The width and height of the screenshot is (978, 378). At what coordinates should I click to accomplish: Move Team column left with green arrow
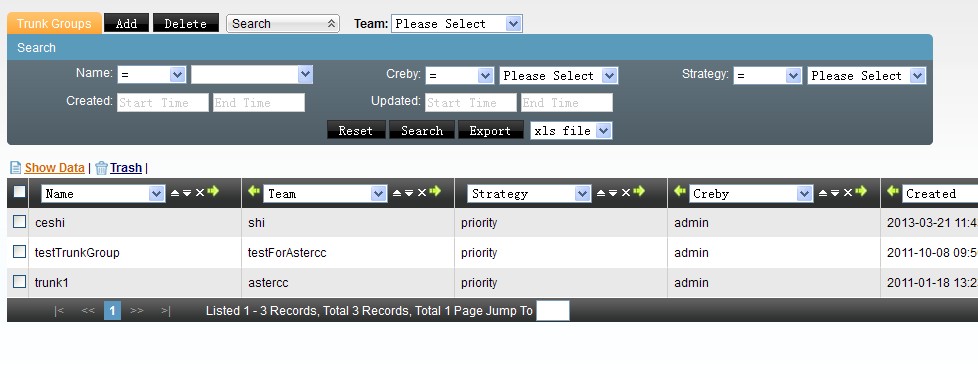click(x=254, y=191)
